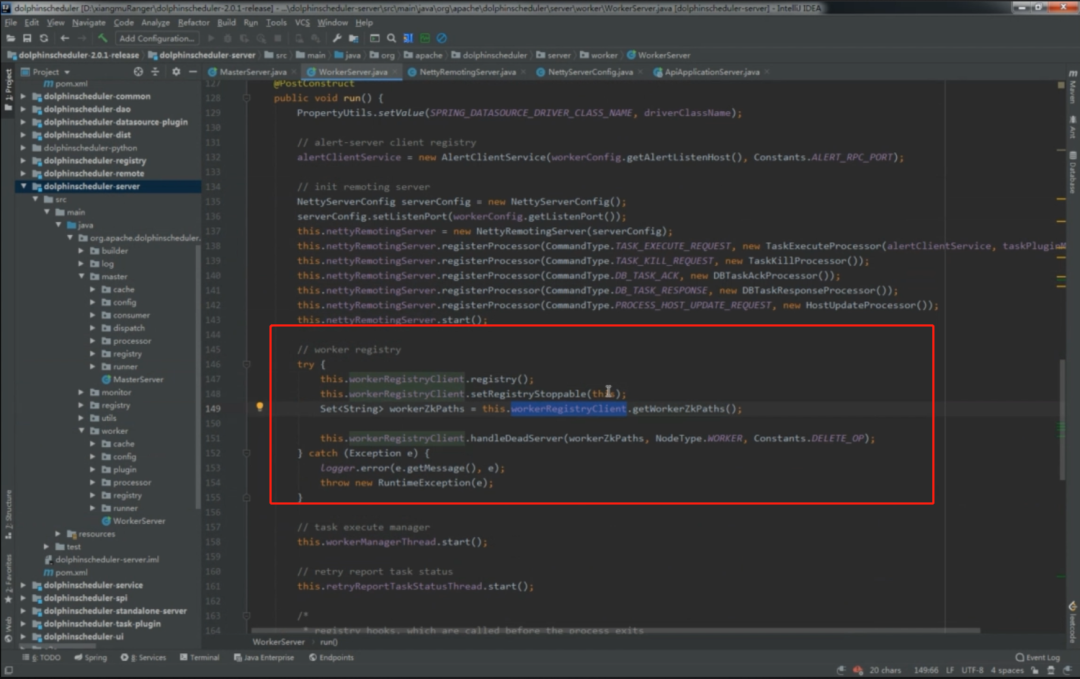1080x679 pixels.
Task: Click UTF-8 encoding in status bar
Action: pos(972,670)
